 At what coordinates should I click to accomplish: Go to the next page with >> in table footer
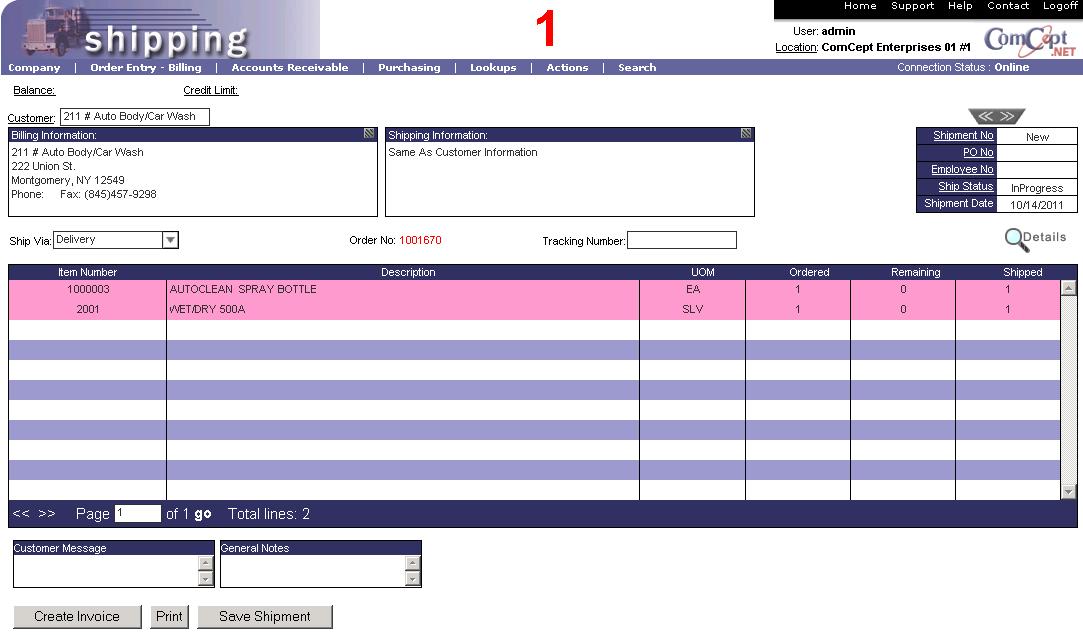(x=47, y=514)
